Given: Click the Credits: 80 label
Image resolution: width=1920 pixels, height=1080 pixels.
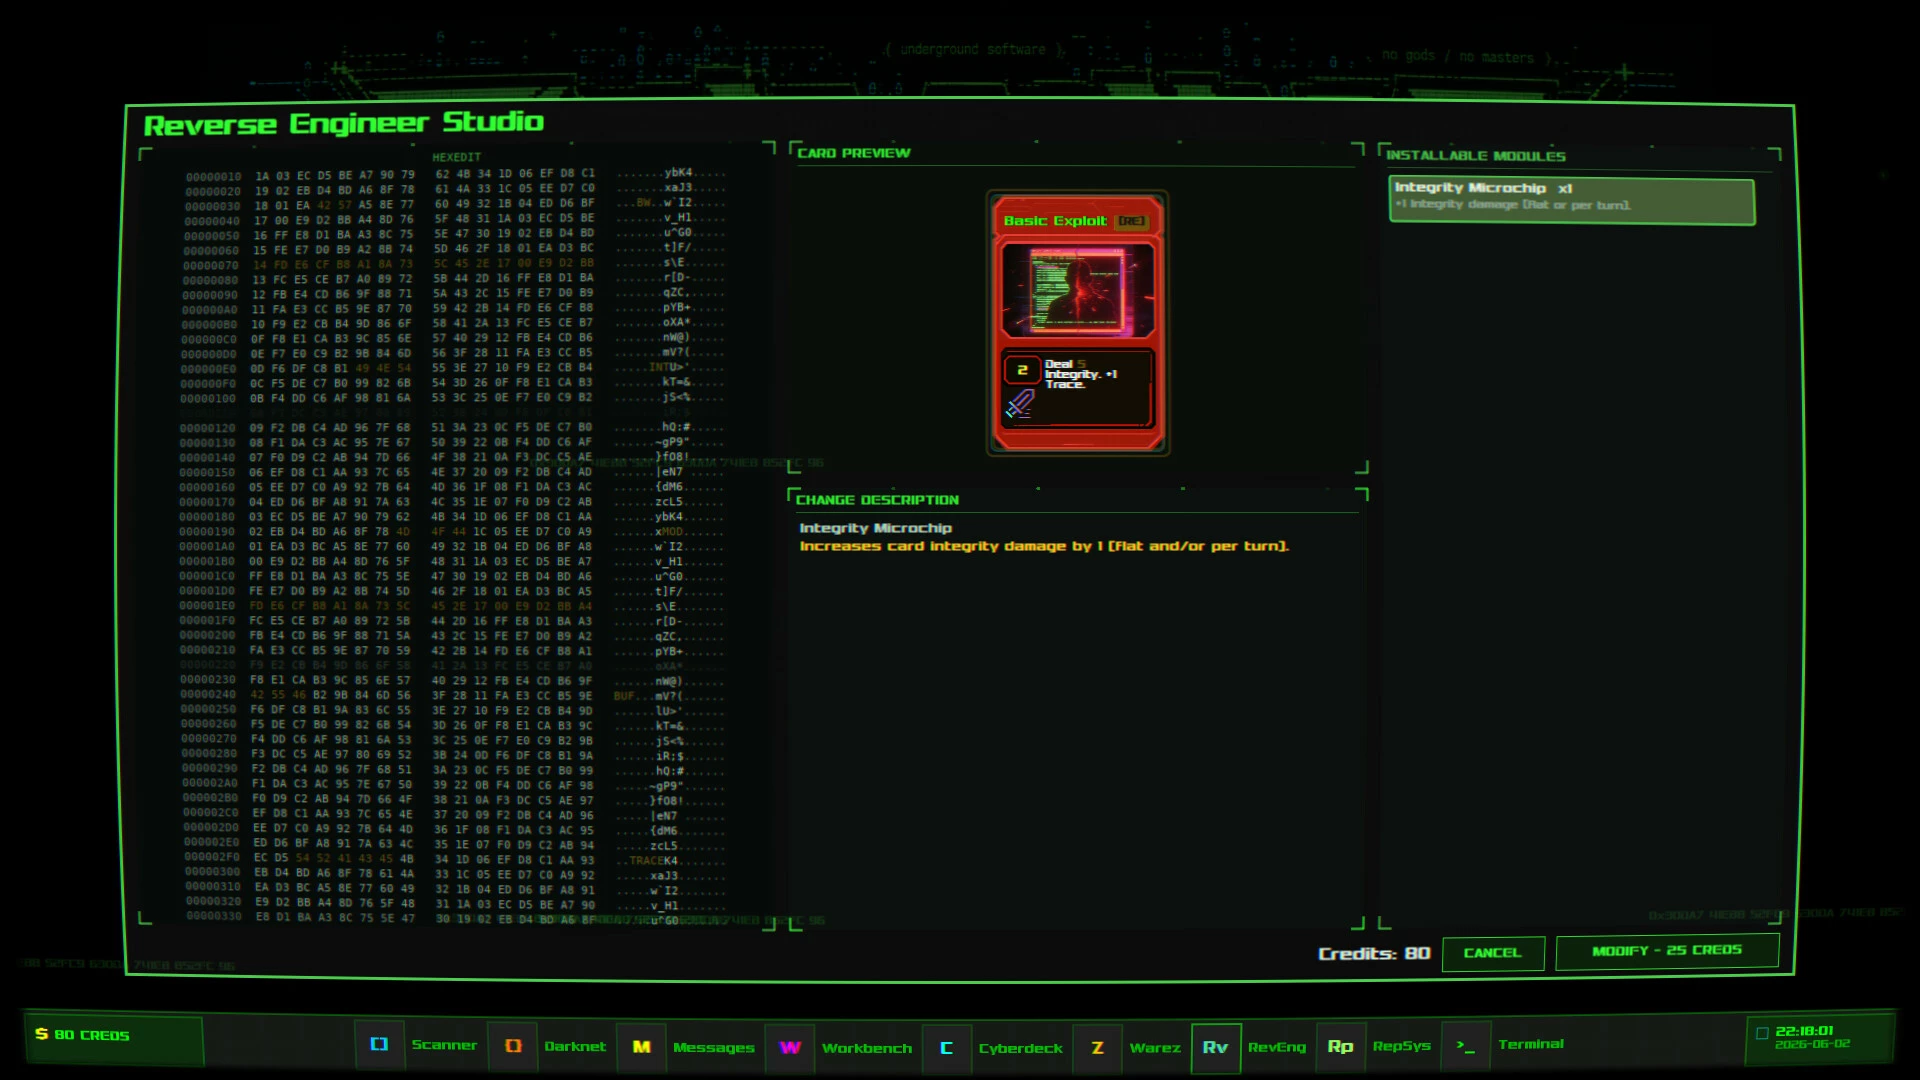Looking at the screenshot, I should pos(1374,954).
